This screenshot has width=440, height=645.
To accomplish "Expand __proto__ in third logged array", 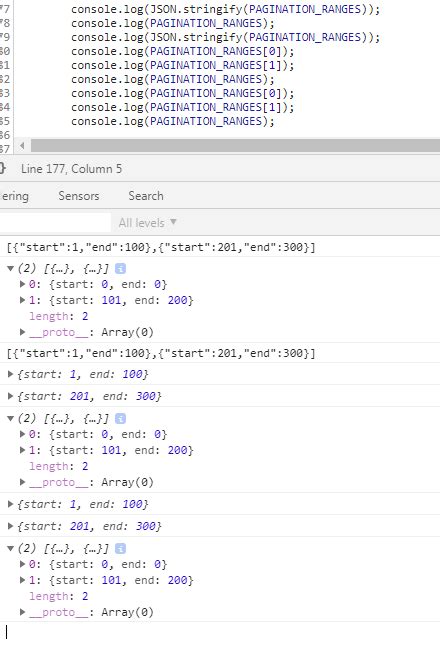I will click(23, 612).
